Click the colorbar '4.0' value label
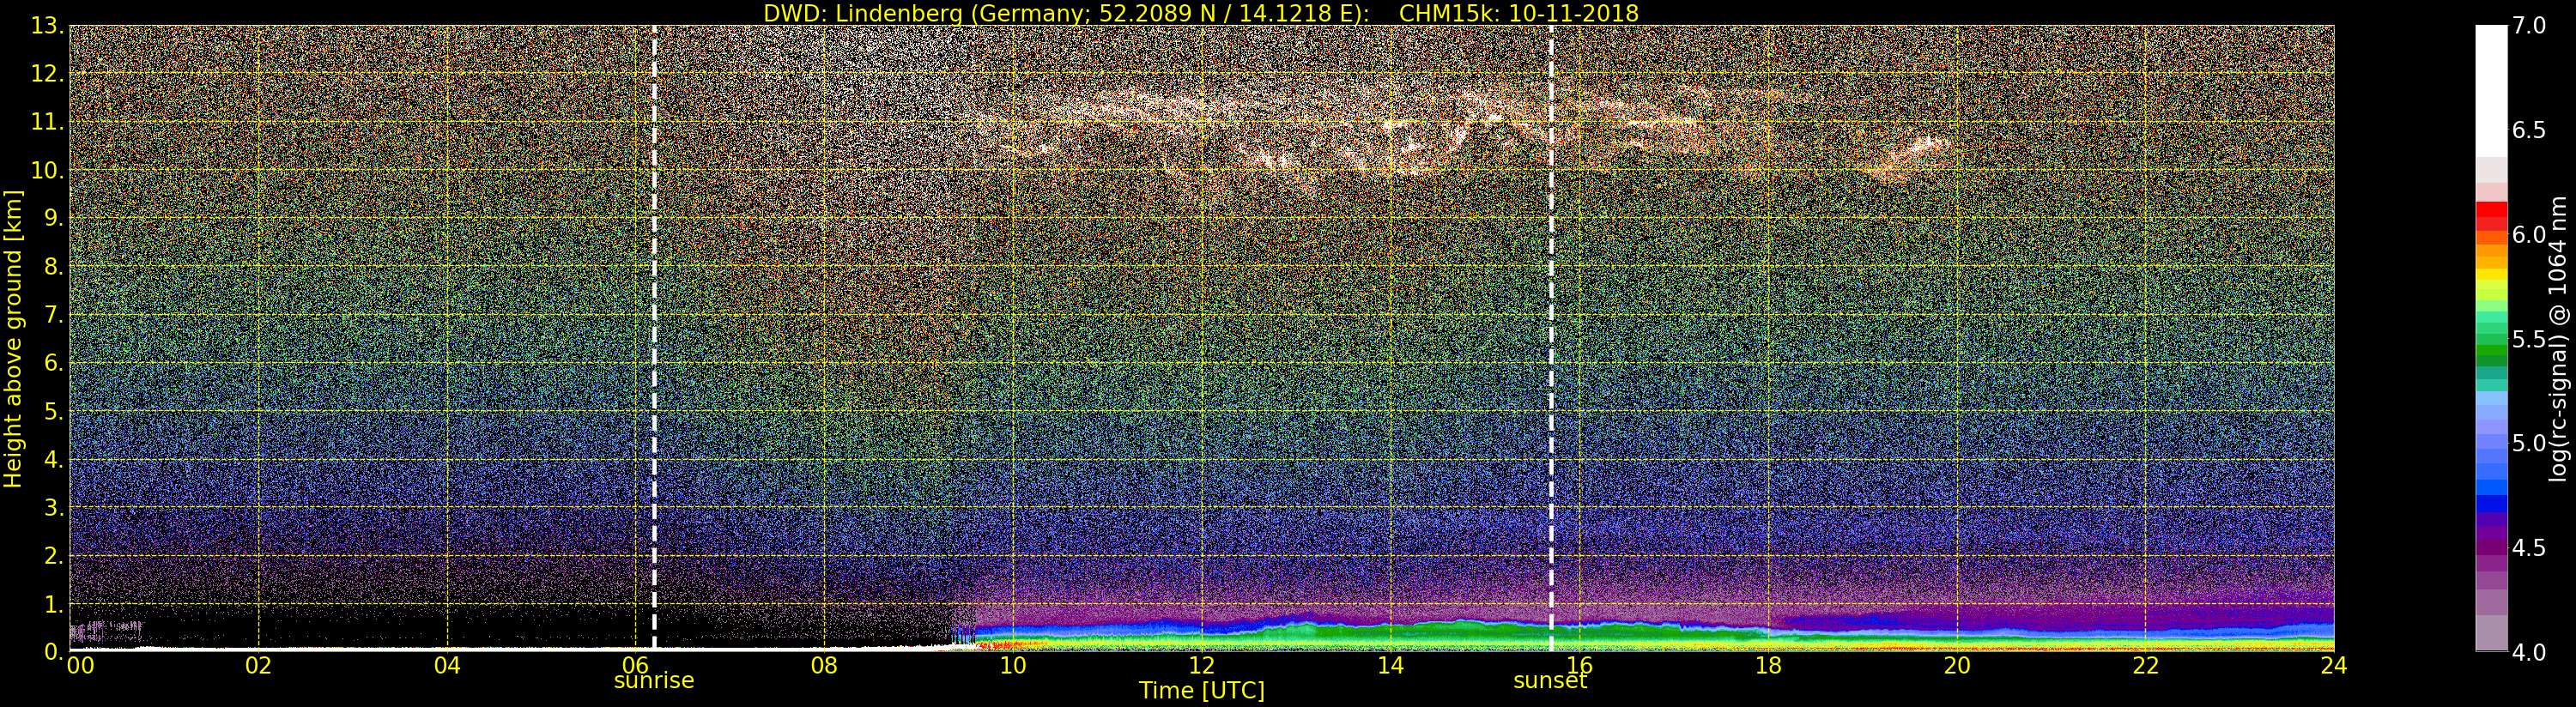2576x707 pixels. click(x=2529, y=652)
